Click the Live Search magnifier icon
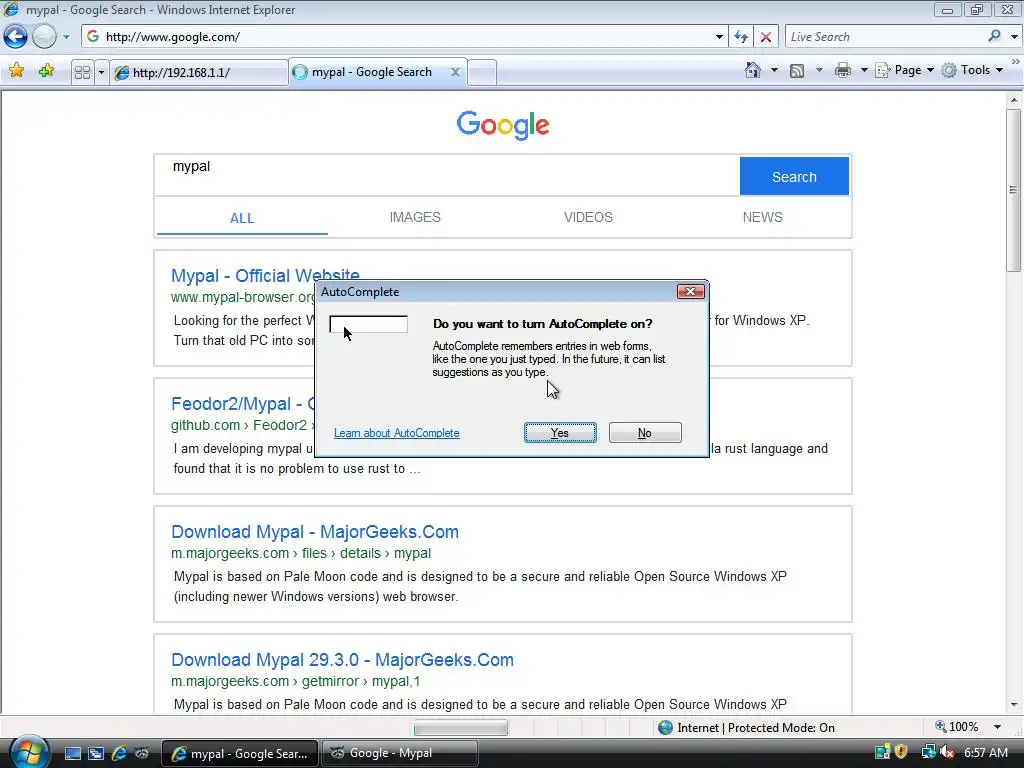 tap(995, 36)
